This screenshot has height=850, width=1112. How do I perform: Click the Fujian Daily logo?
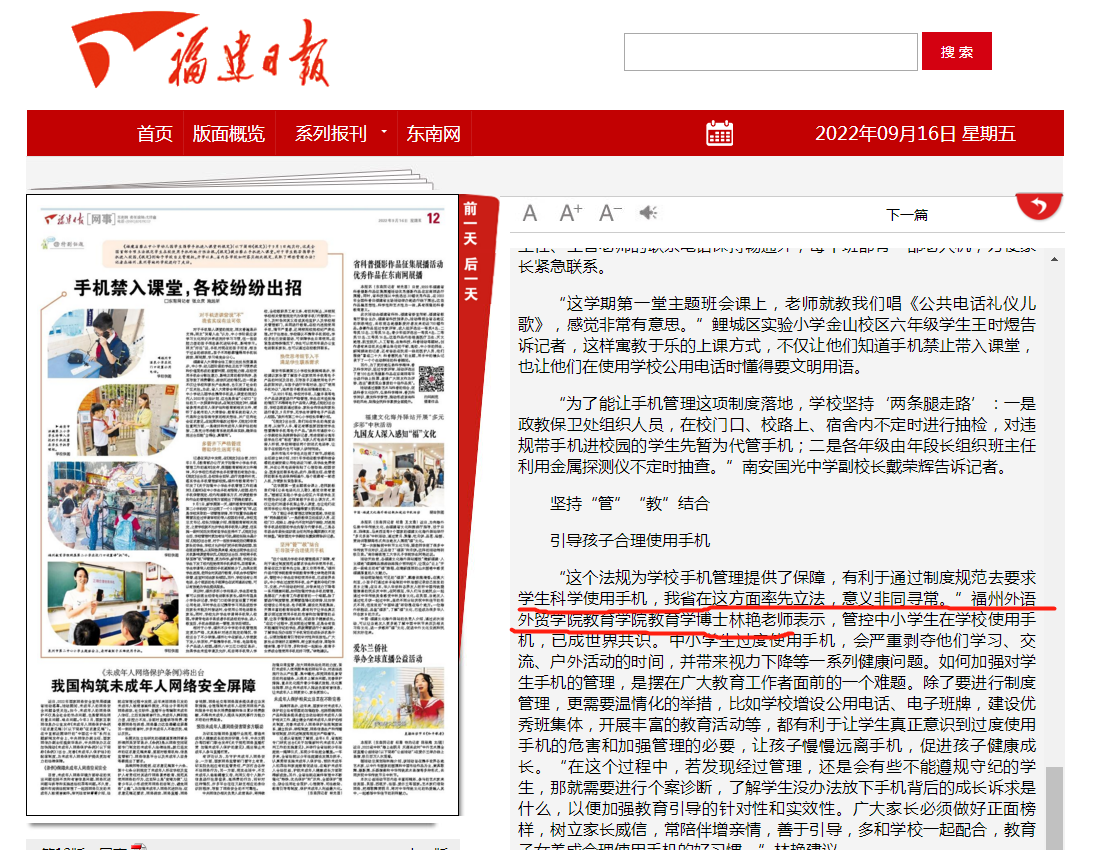(200, 50)
